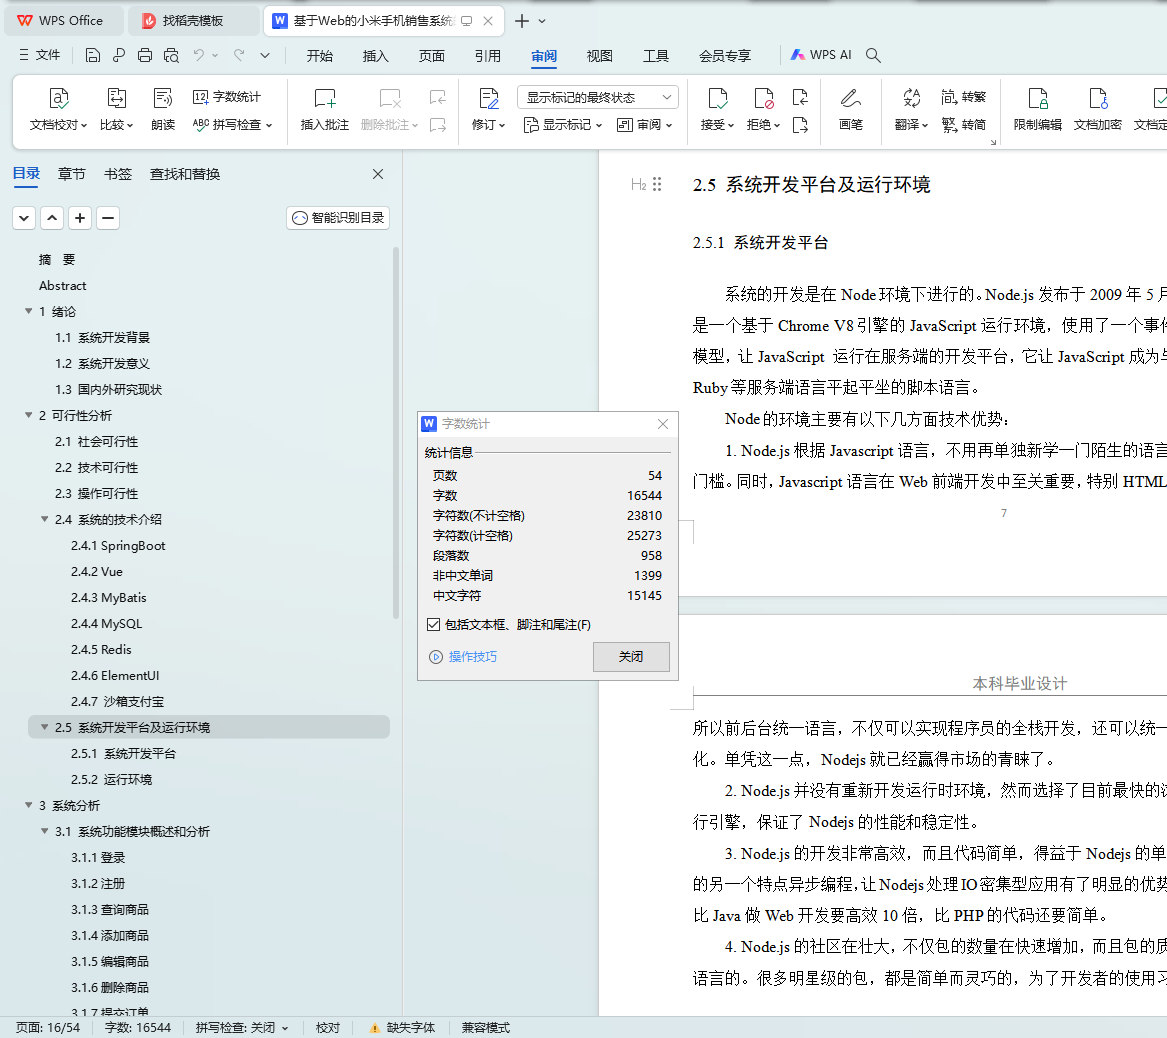The image size is (1167, 1038).
Task: Open the new tab dropdown arrow
Action: pos(542,21)
